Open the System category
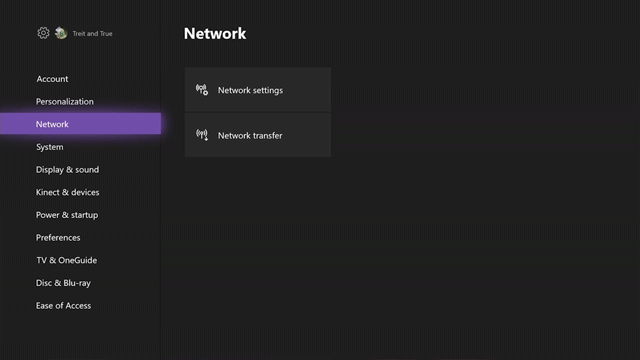This screenshot has height=360, width=640. [x=49, y=147]
